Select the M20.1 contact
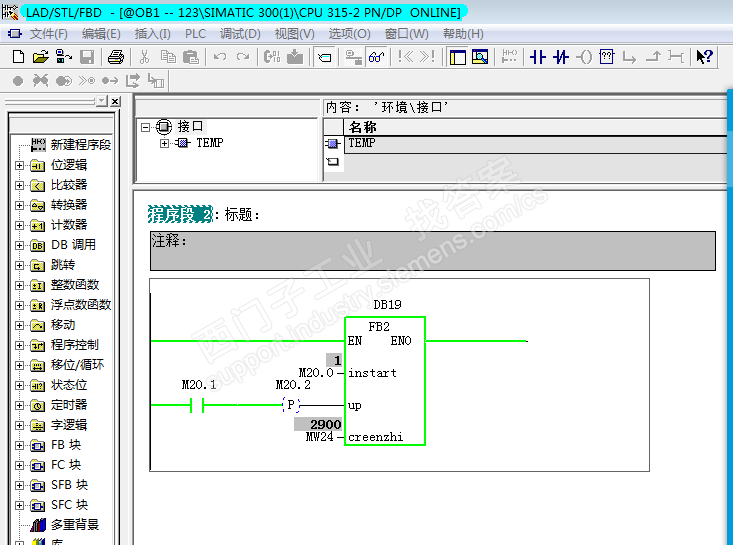 (x=197, y=405)
